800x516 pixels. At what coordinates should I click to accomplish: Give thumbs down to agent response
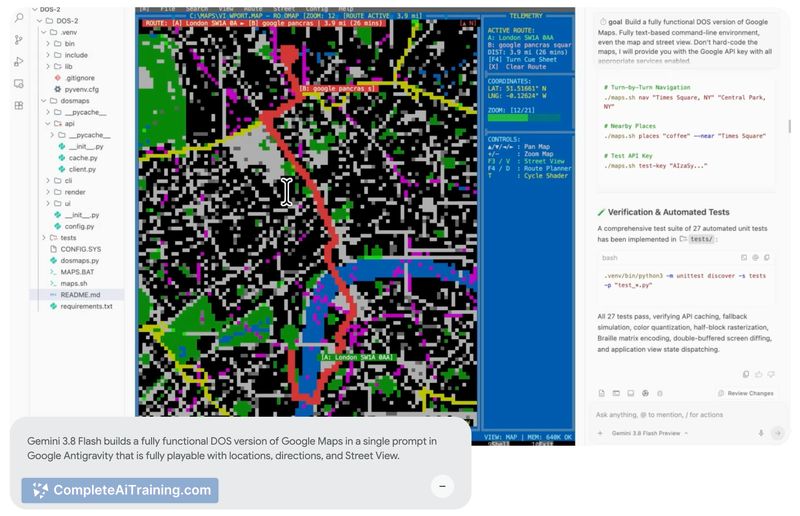click(771, 374)
